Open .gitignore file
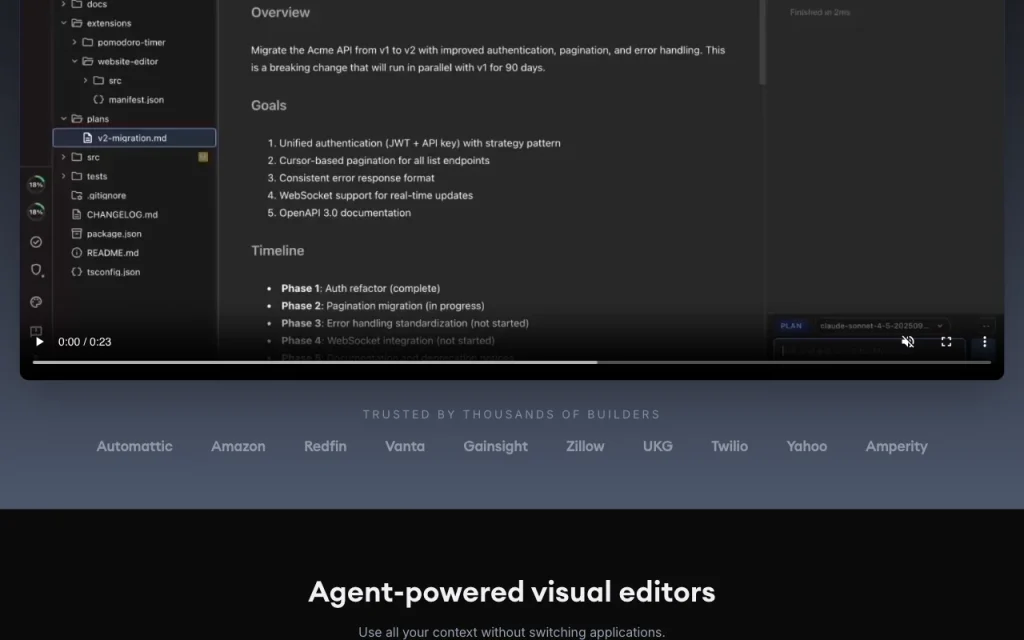 [106, 195]
